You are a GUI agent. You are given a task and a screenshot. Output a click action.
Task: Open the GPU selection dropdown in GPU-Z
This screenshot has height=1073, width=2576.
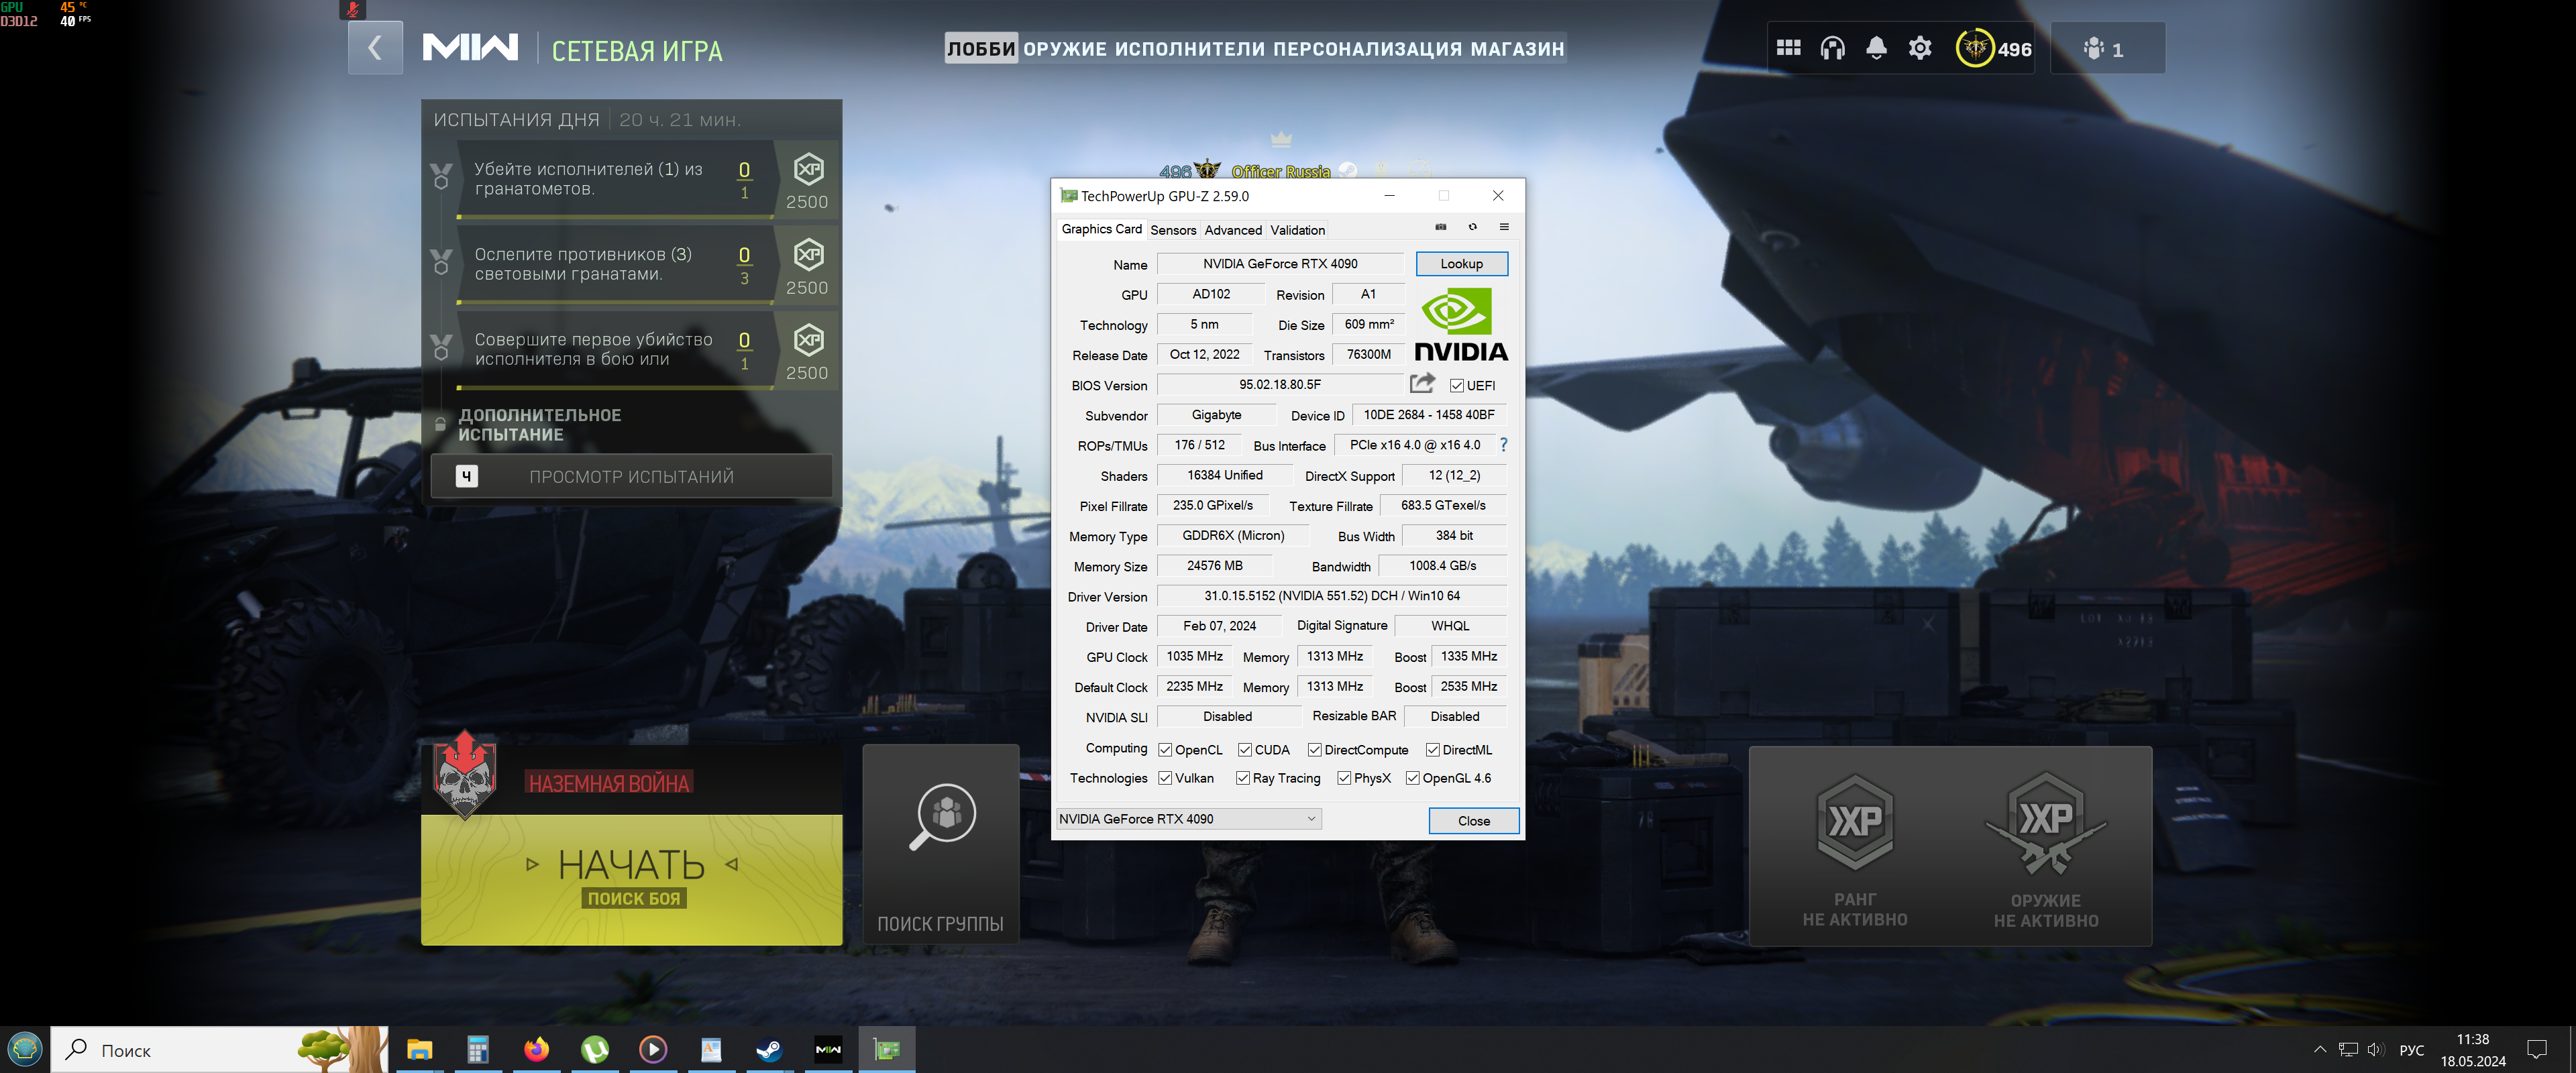coord(1188,819)
